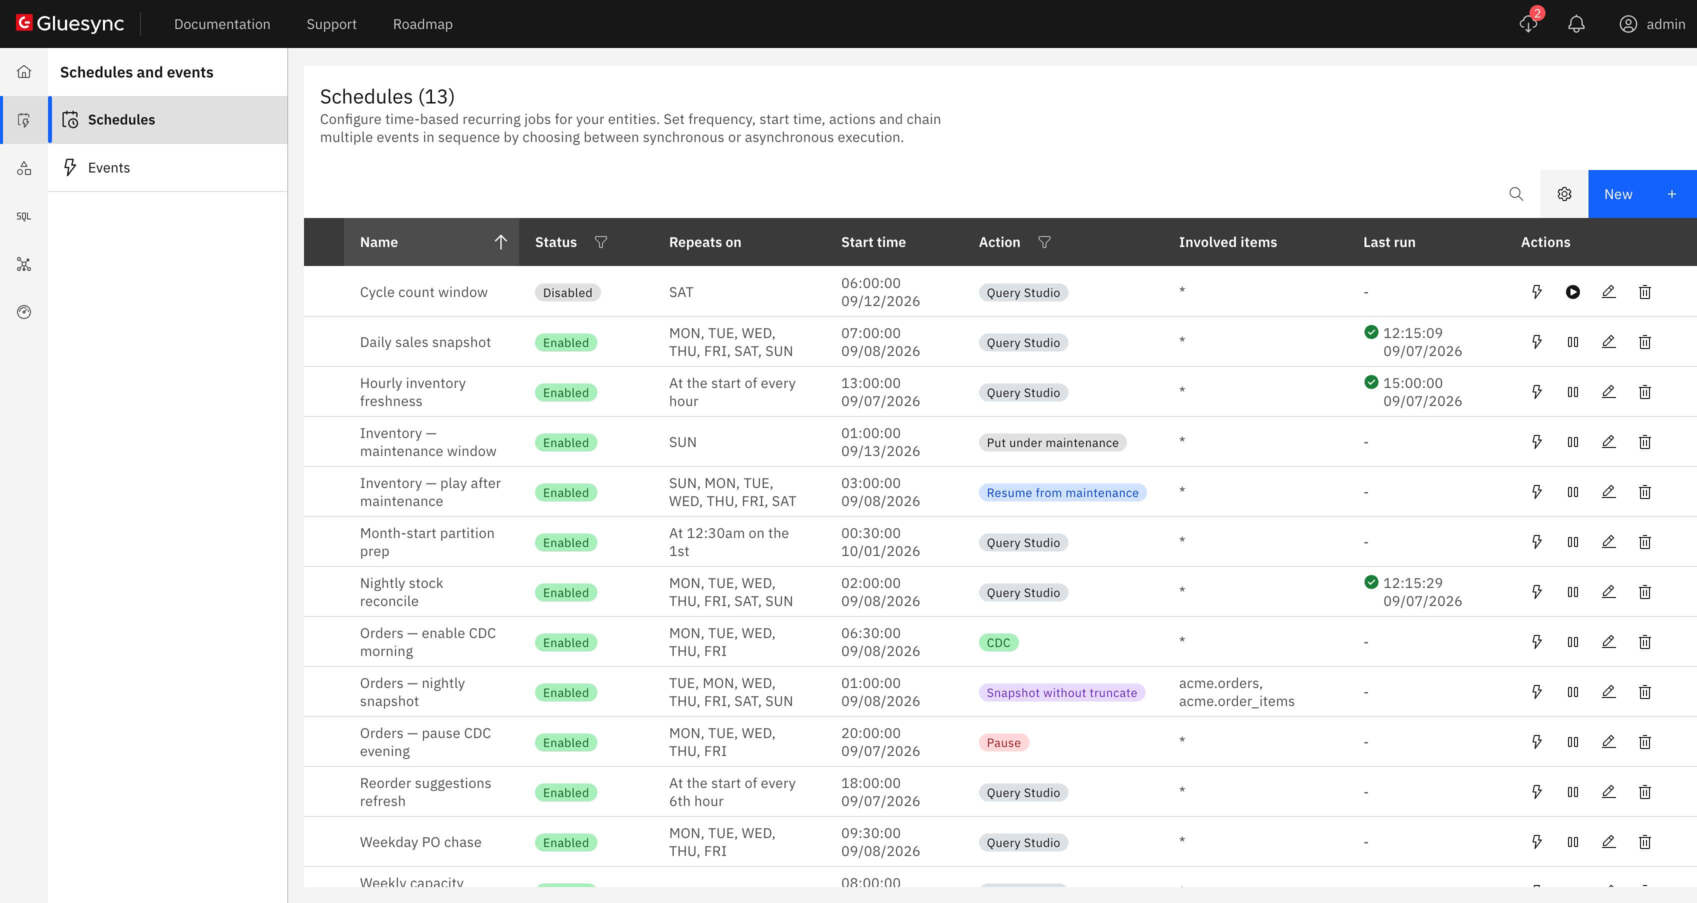Viewport: 1697px width, 903px height.
Task: Open the SQL icon in left rail
Action: pos(24,216)
